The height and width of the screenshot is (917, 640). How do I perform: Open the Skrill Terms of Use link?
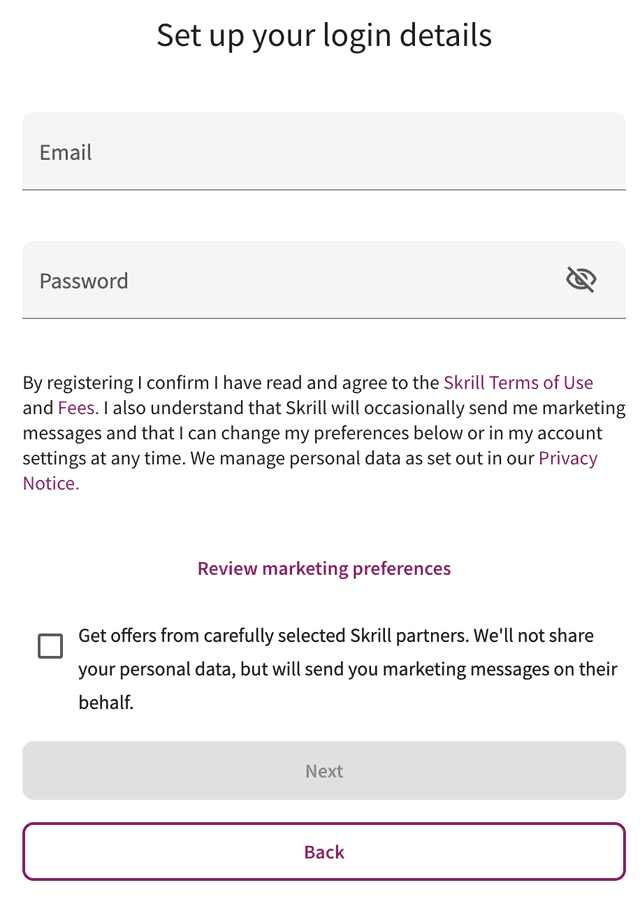[x=518, y=383]
